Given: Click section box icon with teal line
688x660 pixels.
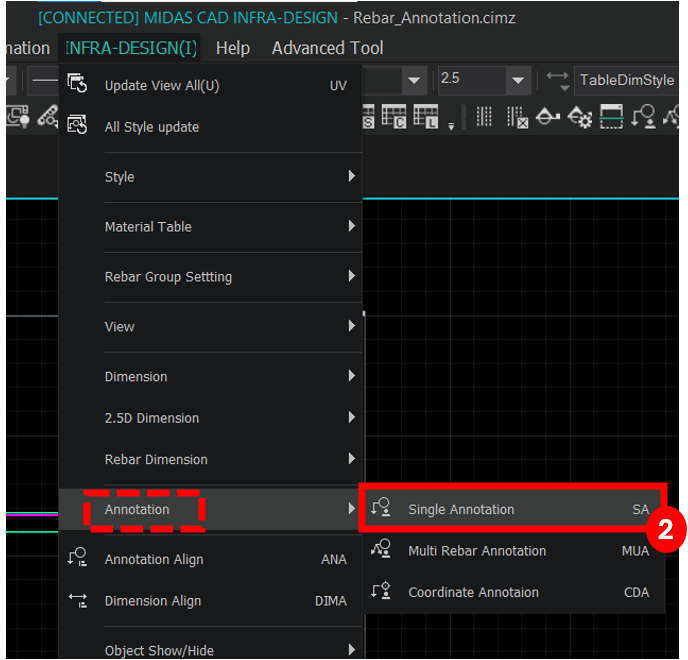Looking at the screenshot, I should (x=611, y=117).
